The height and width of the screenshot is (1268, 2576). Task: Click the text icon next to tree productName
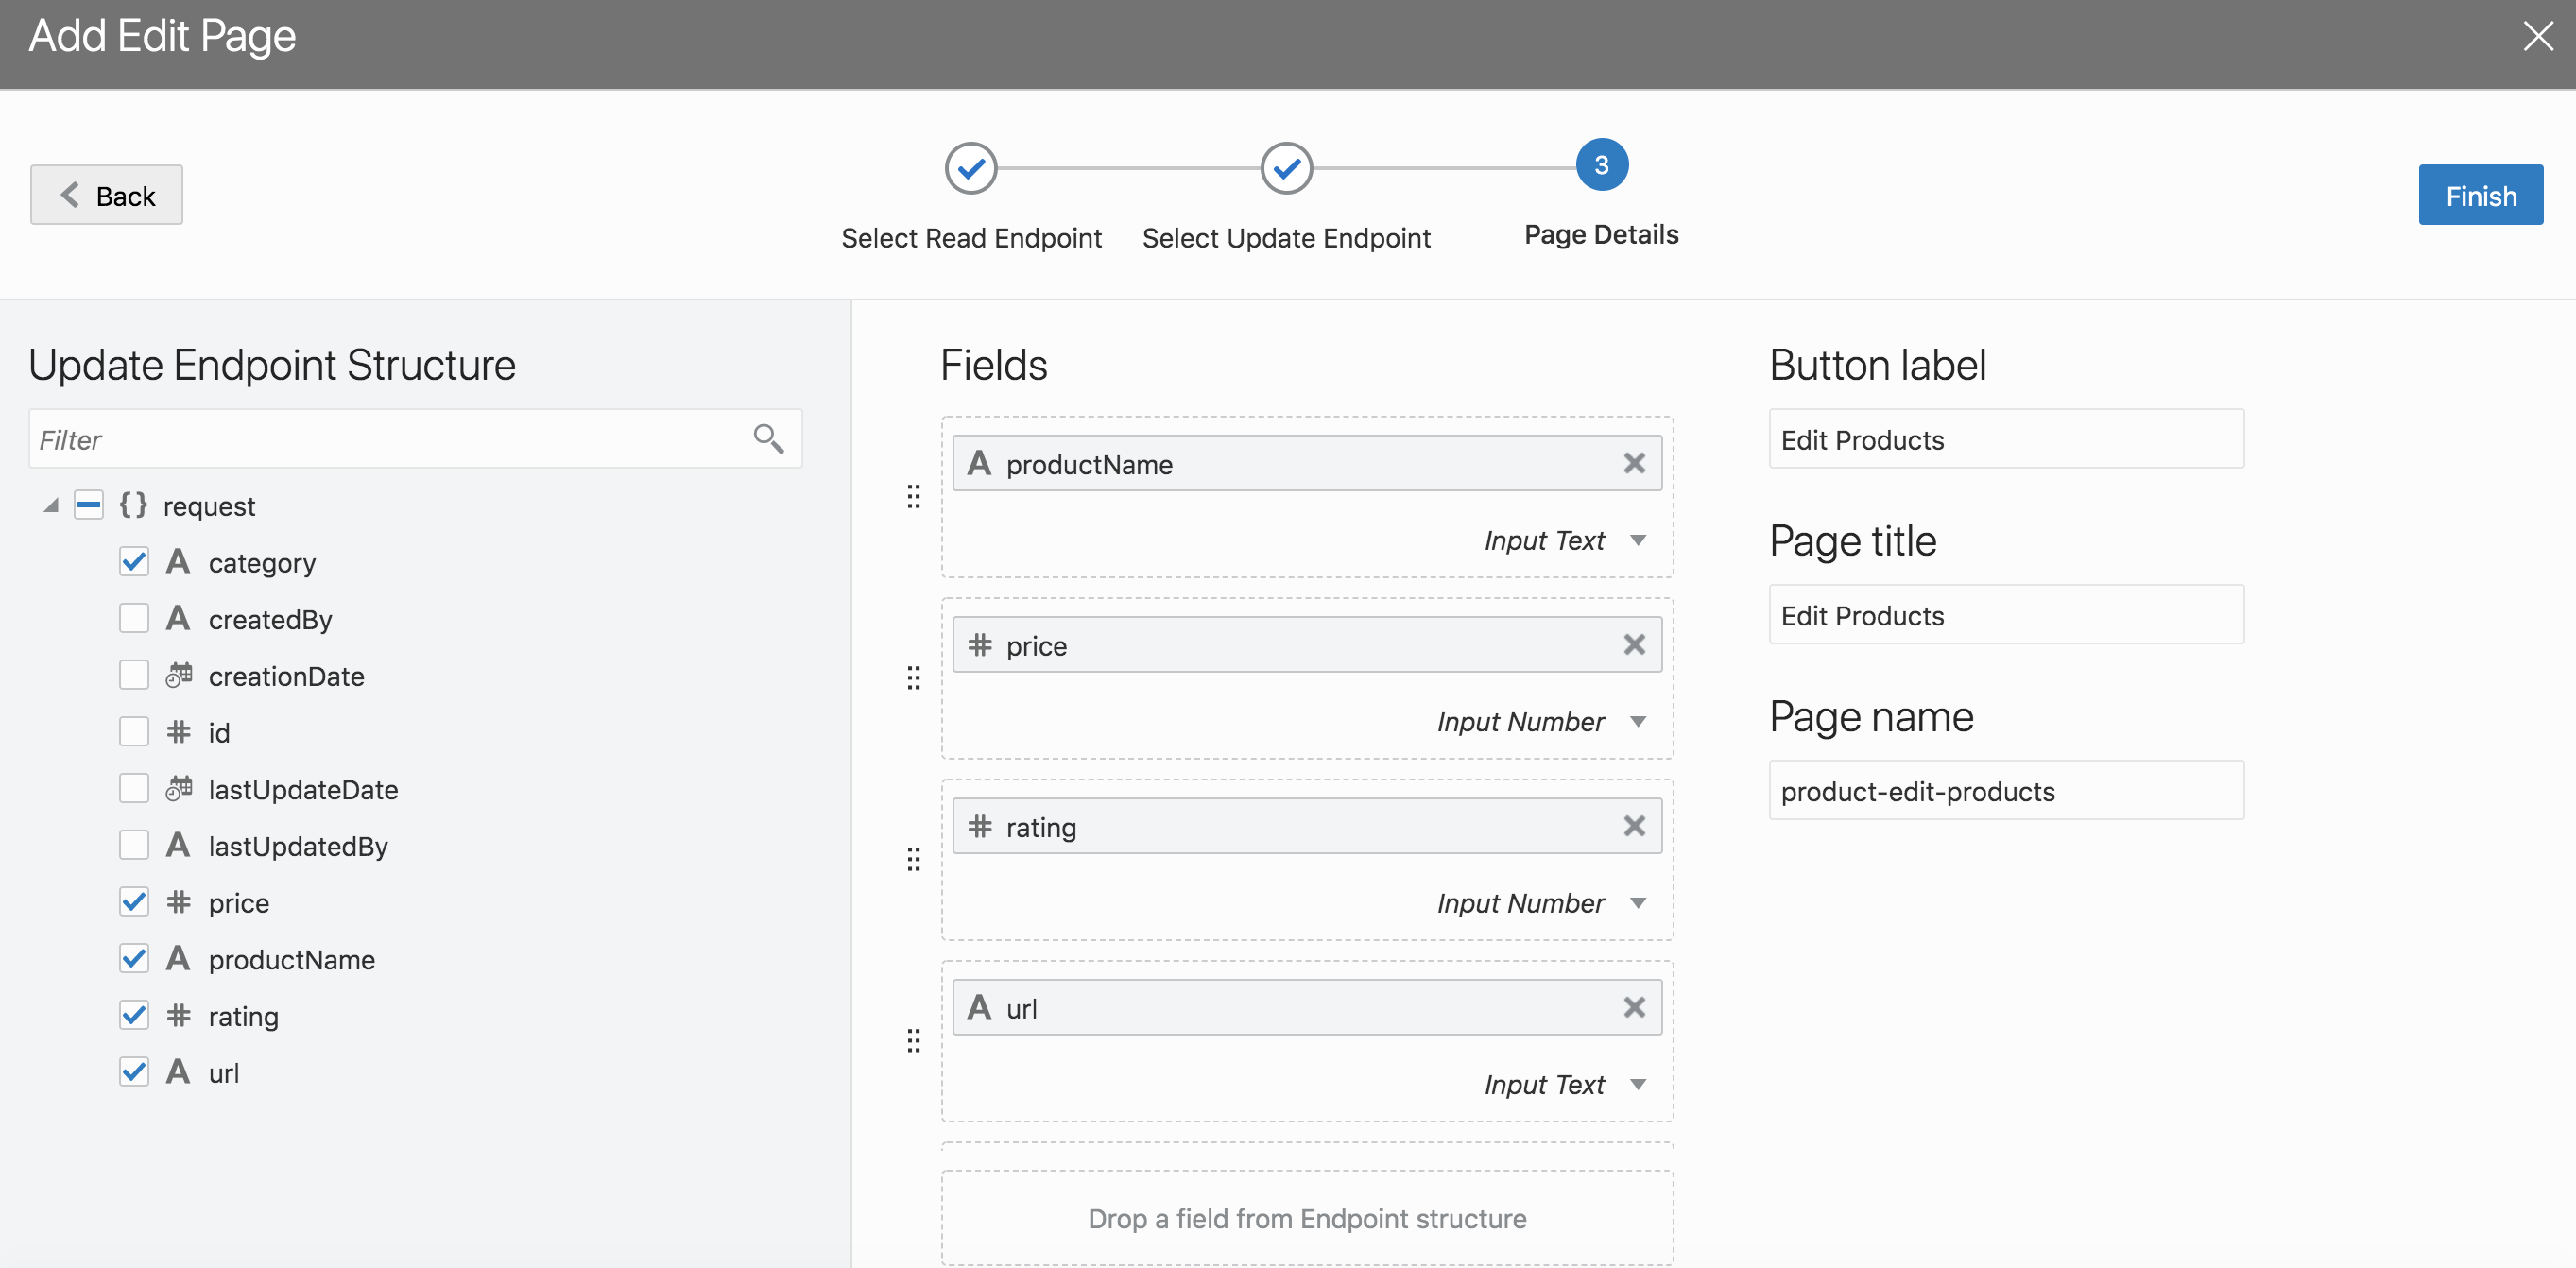pyautogui.click(x=178, y=958)
